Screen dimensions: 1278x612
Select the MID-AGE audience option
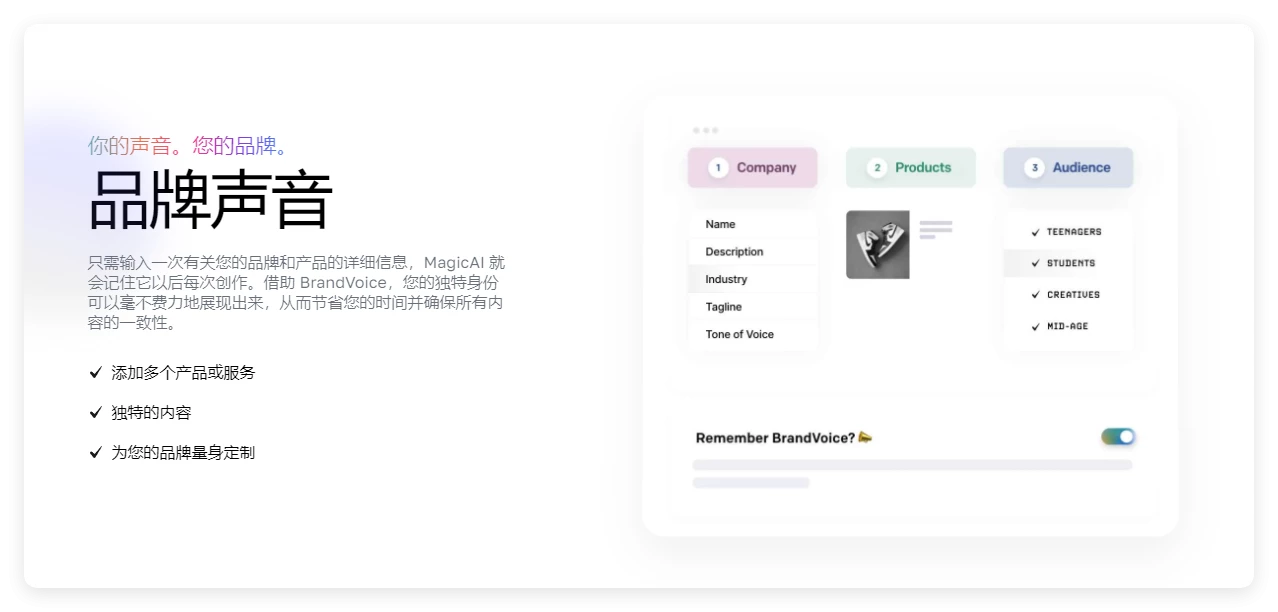pyautogui.click(x=1036, y=326)
